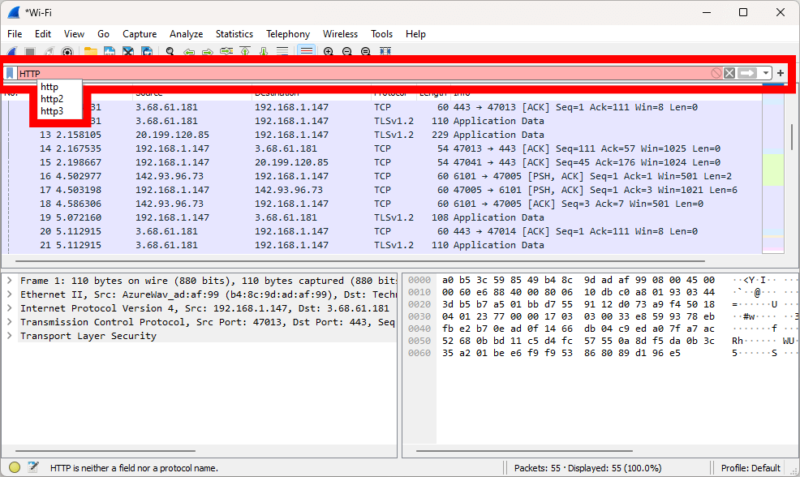Toggle packet list colorization
The height and width of the screenshot is (477, 800).
pos(306,51)
